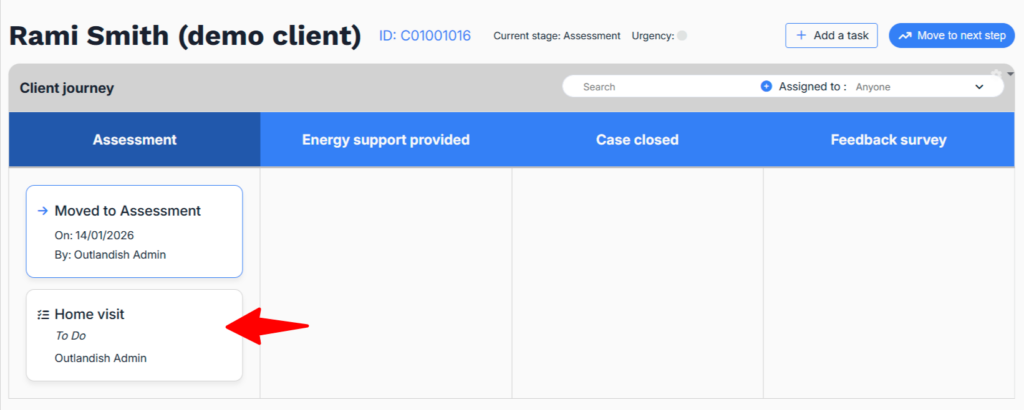Open the Moved to Assessment card
Viewport: 1024px width, 410px height.
[134, 231]
